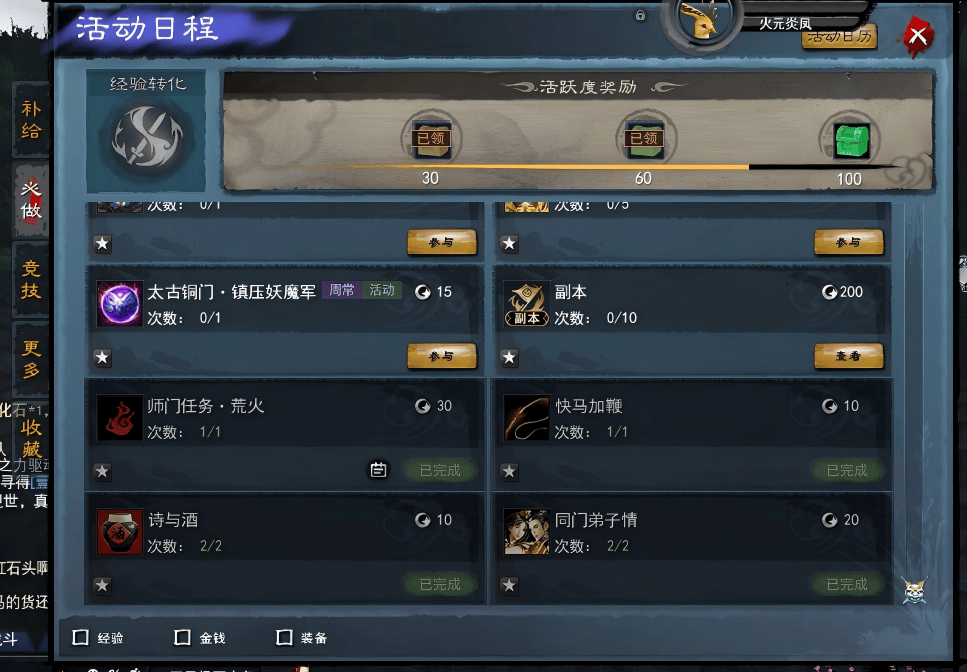
Task: Open calendar icon in 师门任务·荒火 row
Action: pyautogui.click(x=379, y=470)
